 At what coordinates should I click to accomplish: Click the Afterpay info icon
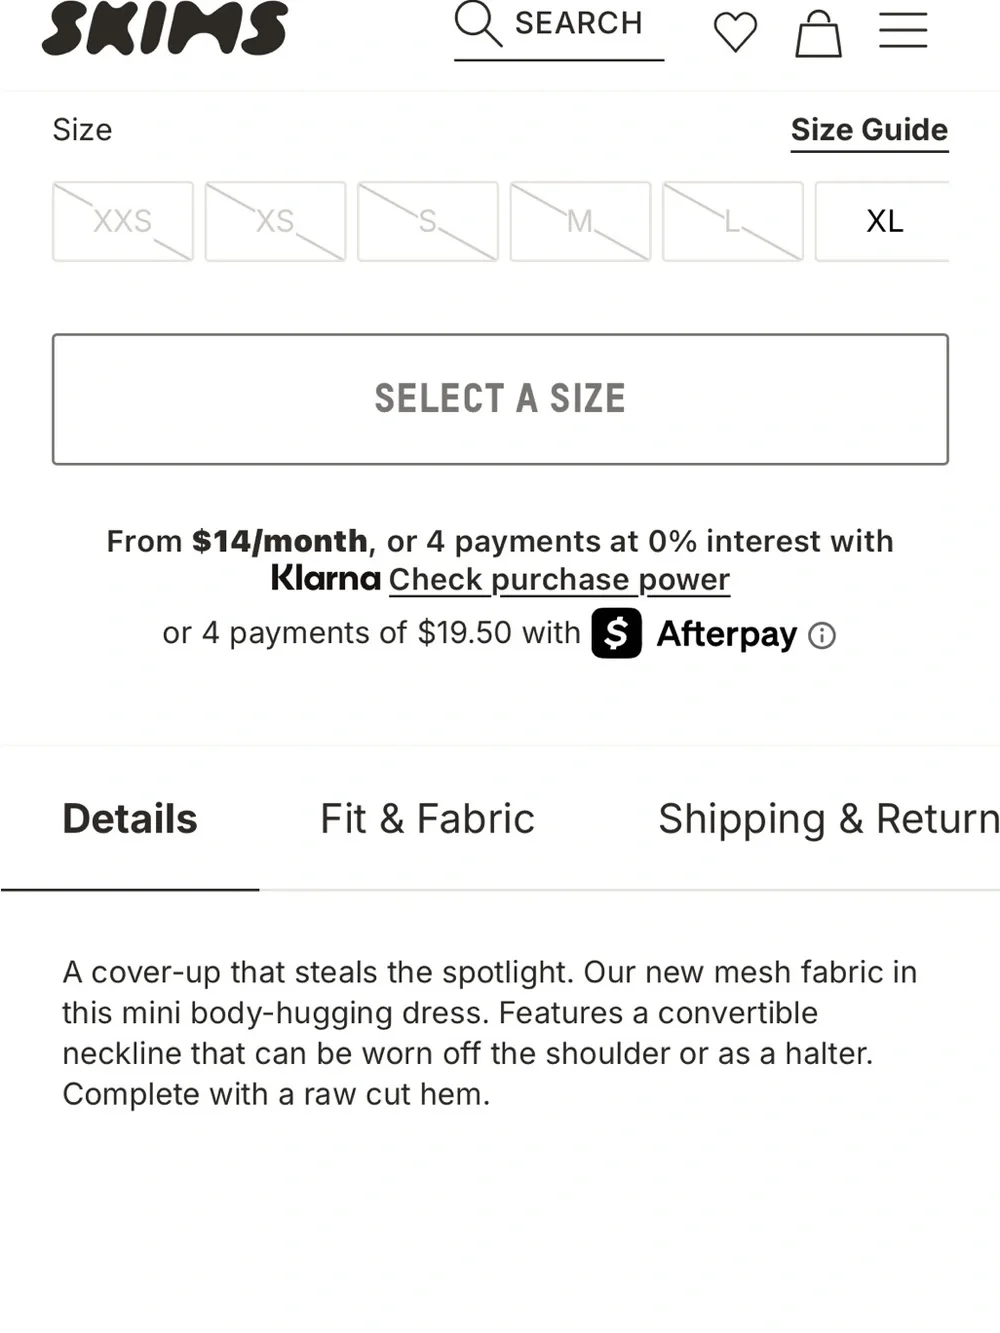[x=822, y=636]
